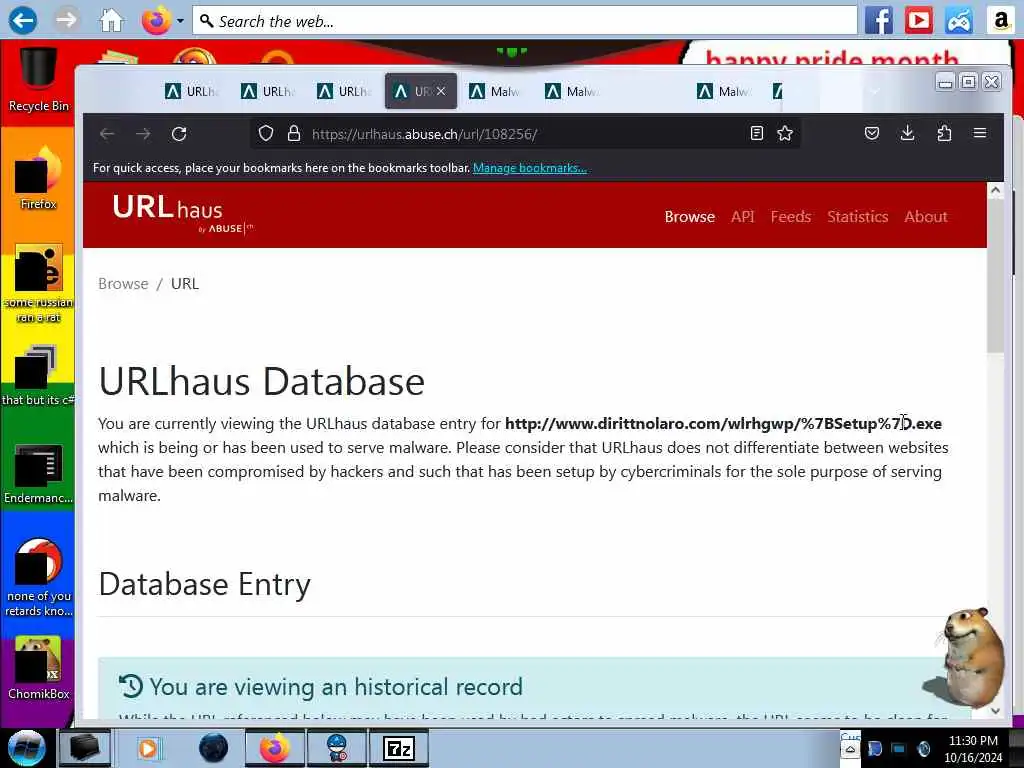The image size is (1024, 768).
Task: Open the game controller shortcut icon
Action: (958, 21)
